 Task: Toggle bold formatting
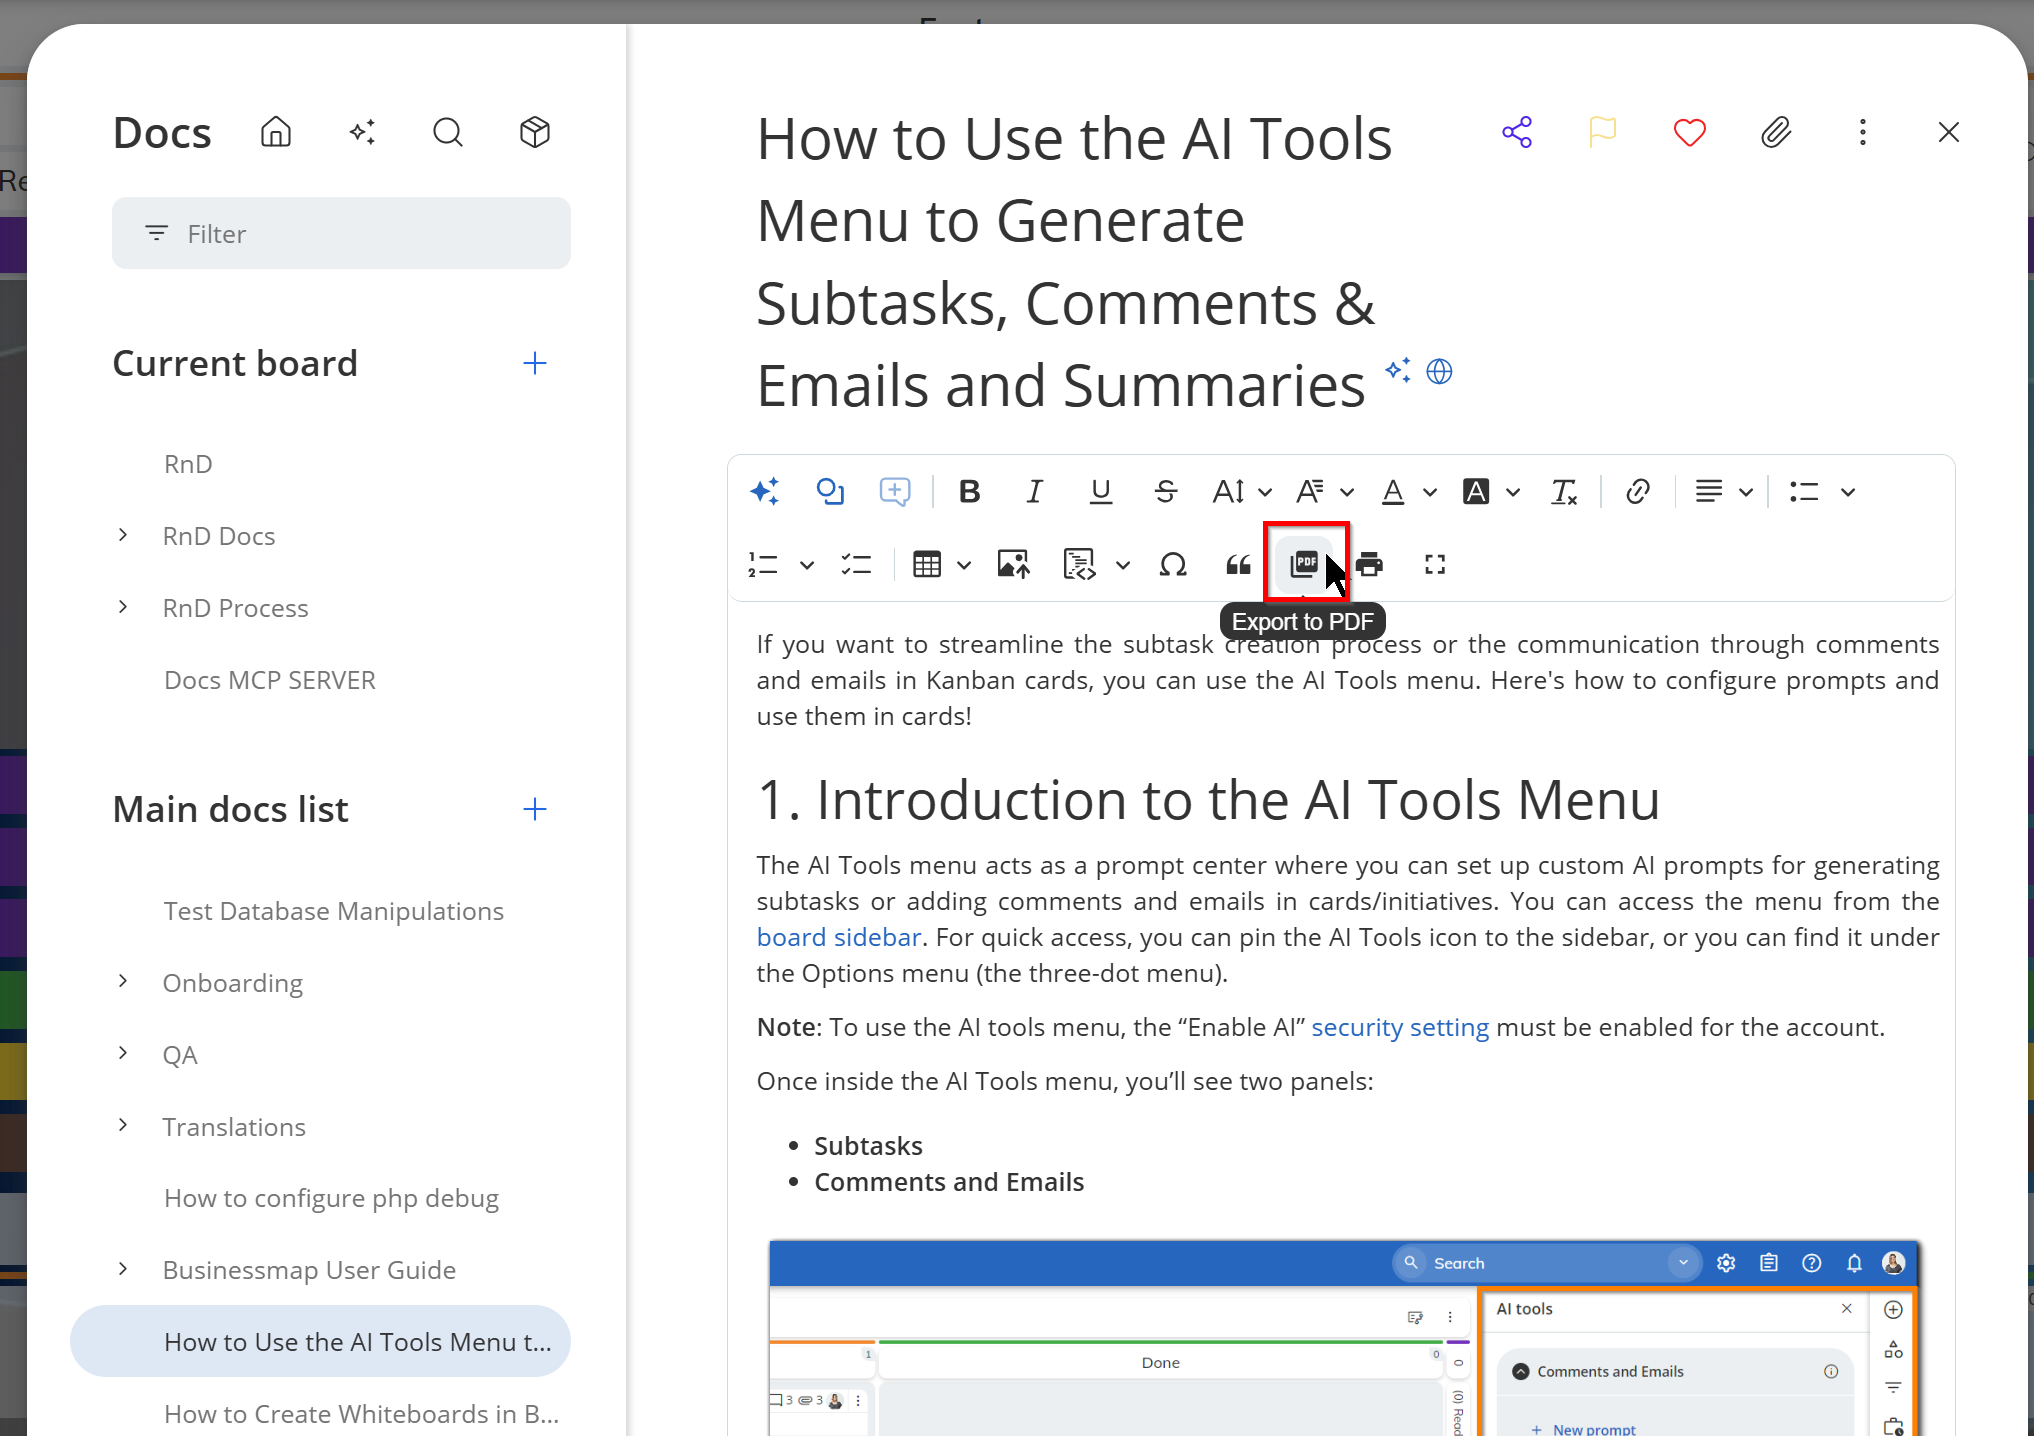coord(969,491)
